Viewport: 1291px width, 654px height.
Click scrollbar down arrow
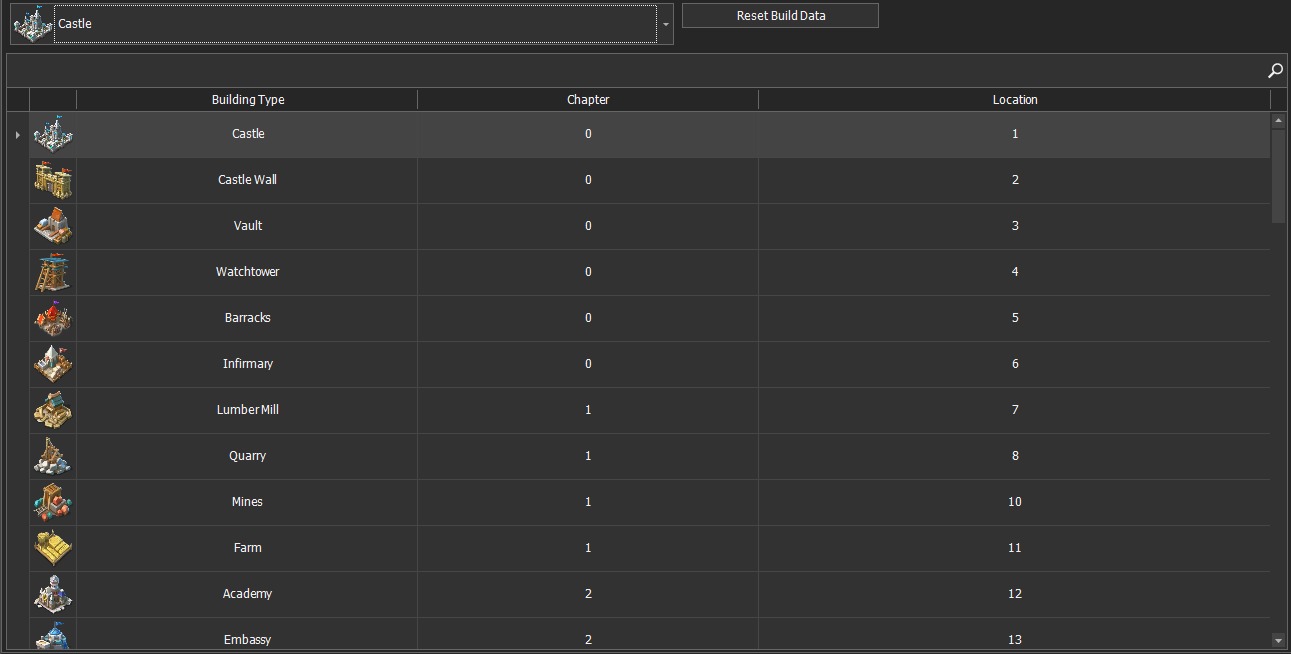click(1278, 640)
